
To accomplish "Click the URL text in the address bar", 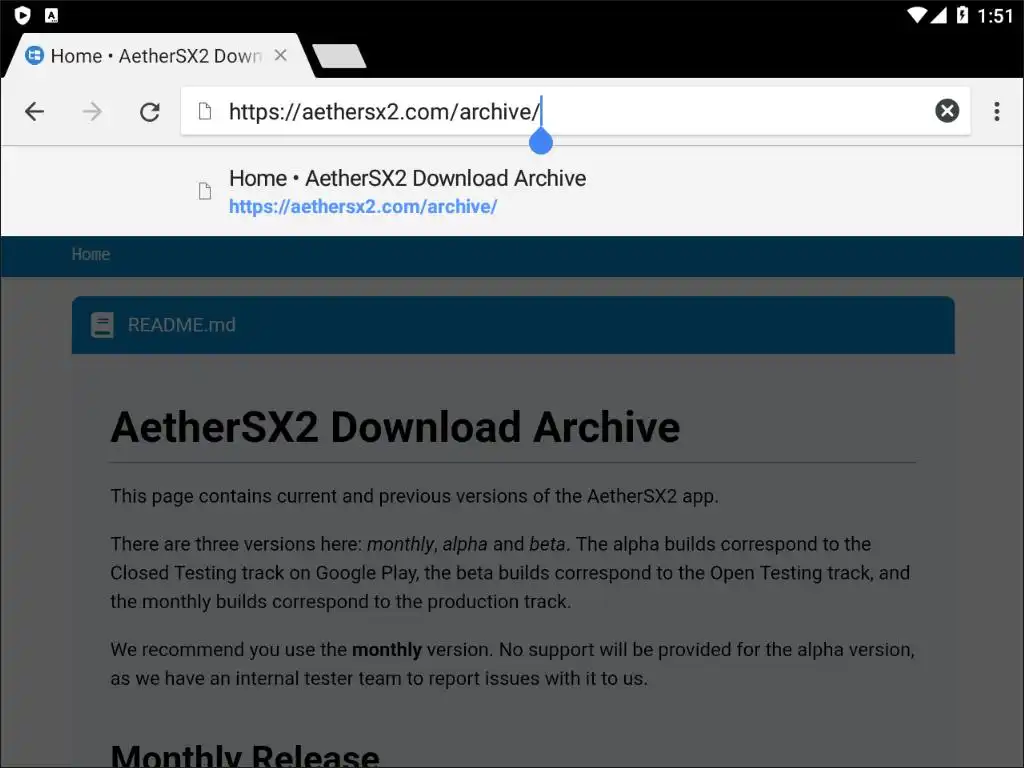I will [384, 112].
